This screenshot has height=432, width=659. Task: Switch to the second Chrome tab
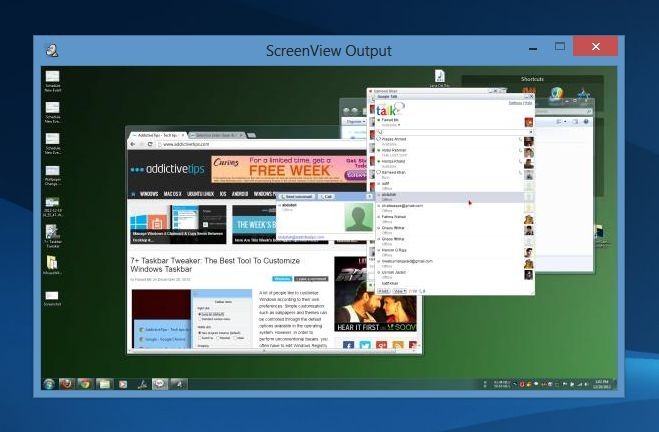[x=216, y=135]
